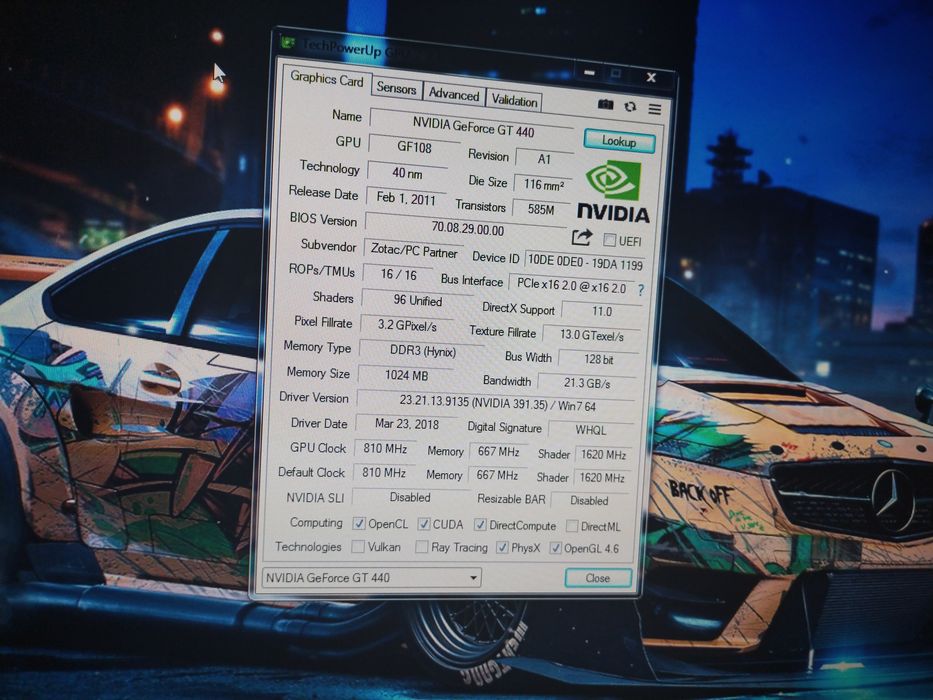Screen dimensions: 933x700
Task: Click the Subvendor value Zotac/PC Partner
Action: (414, 251)
